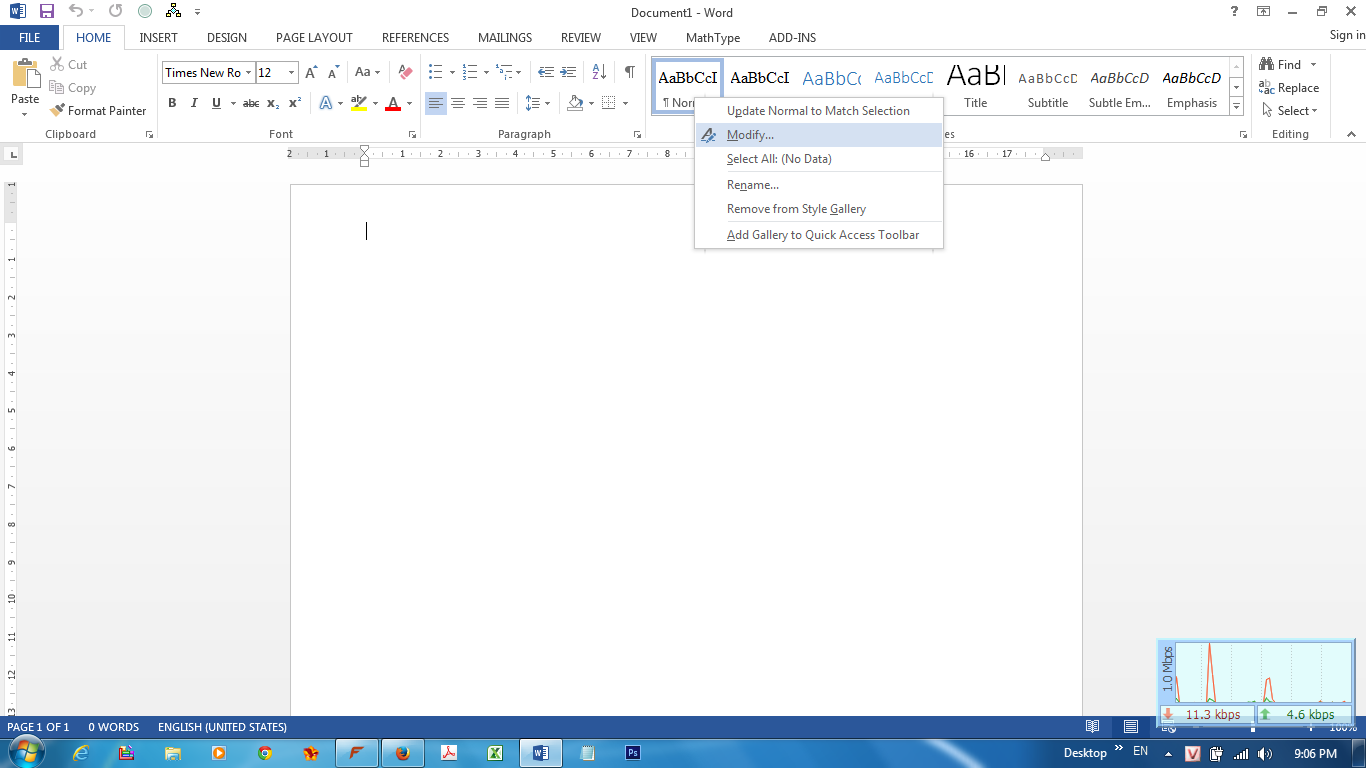Choose Update Normal to Match Selection

819,111
